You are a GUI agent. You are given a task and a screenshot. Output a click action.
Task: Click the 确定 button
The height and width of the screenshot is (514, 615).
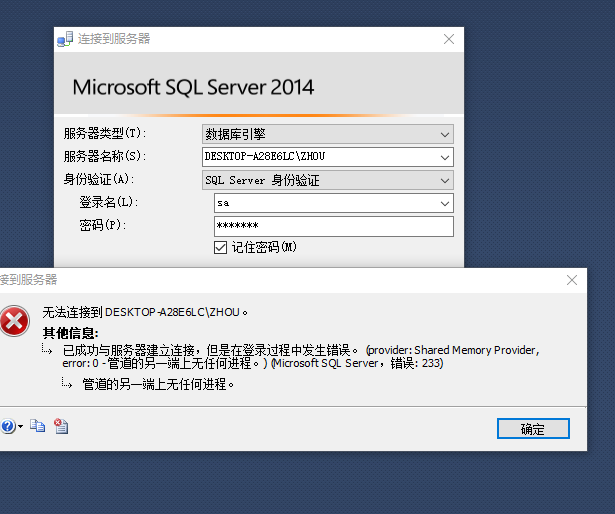coord(533,428)
